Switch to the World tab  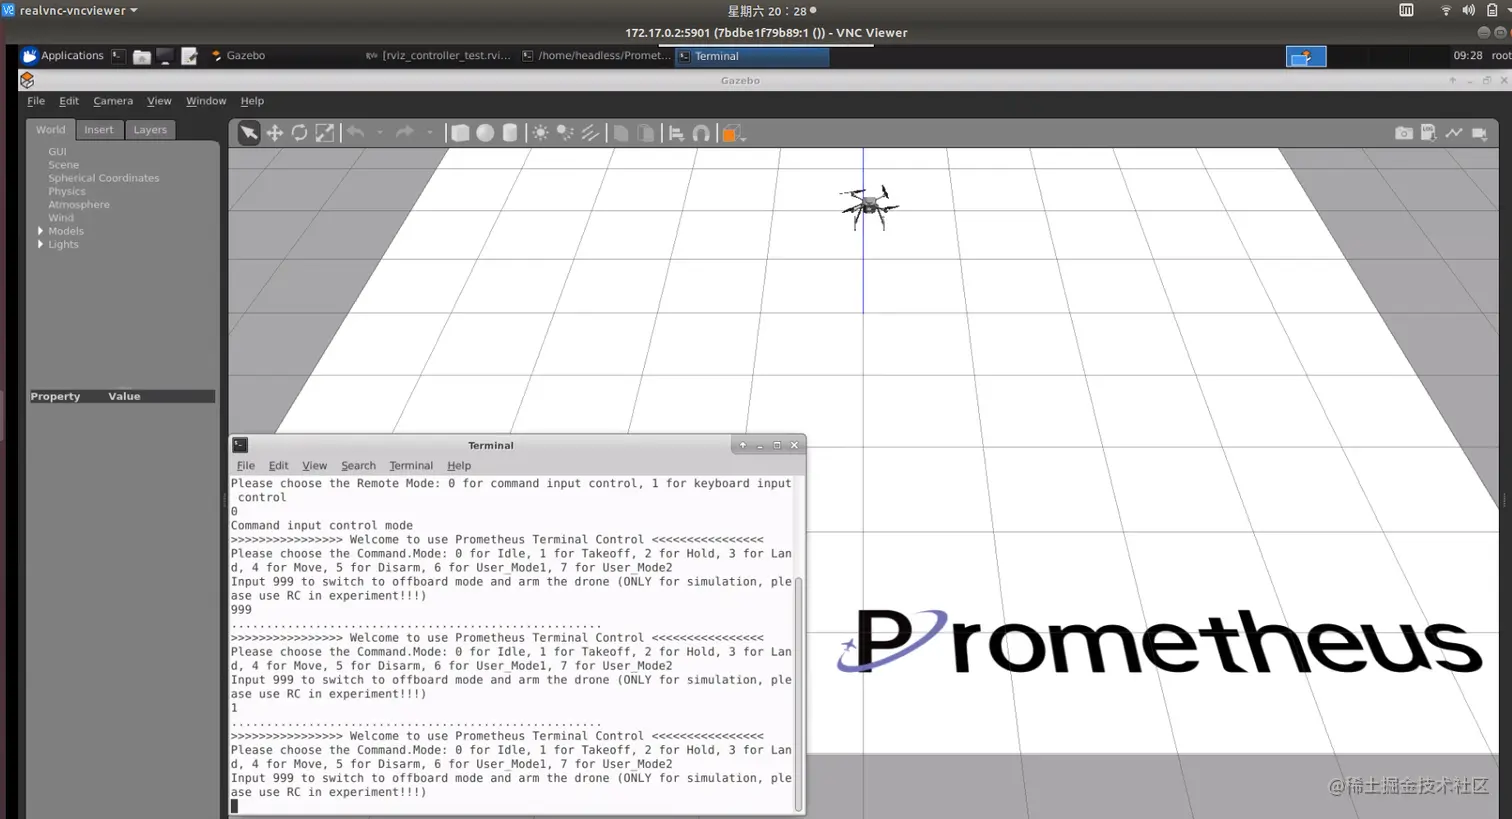(x=50, y=130)
